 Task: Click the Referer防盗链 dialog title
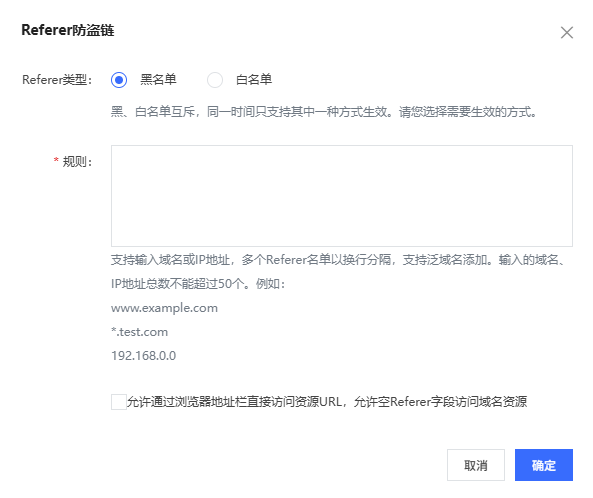pos(68,30)
